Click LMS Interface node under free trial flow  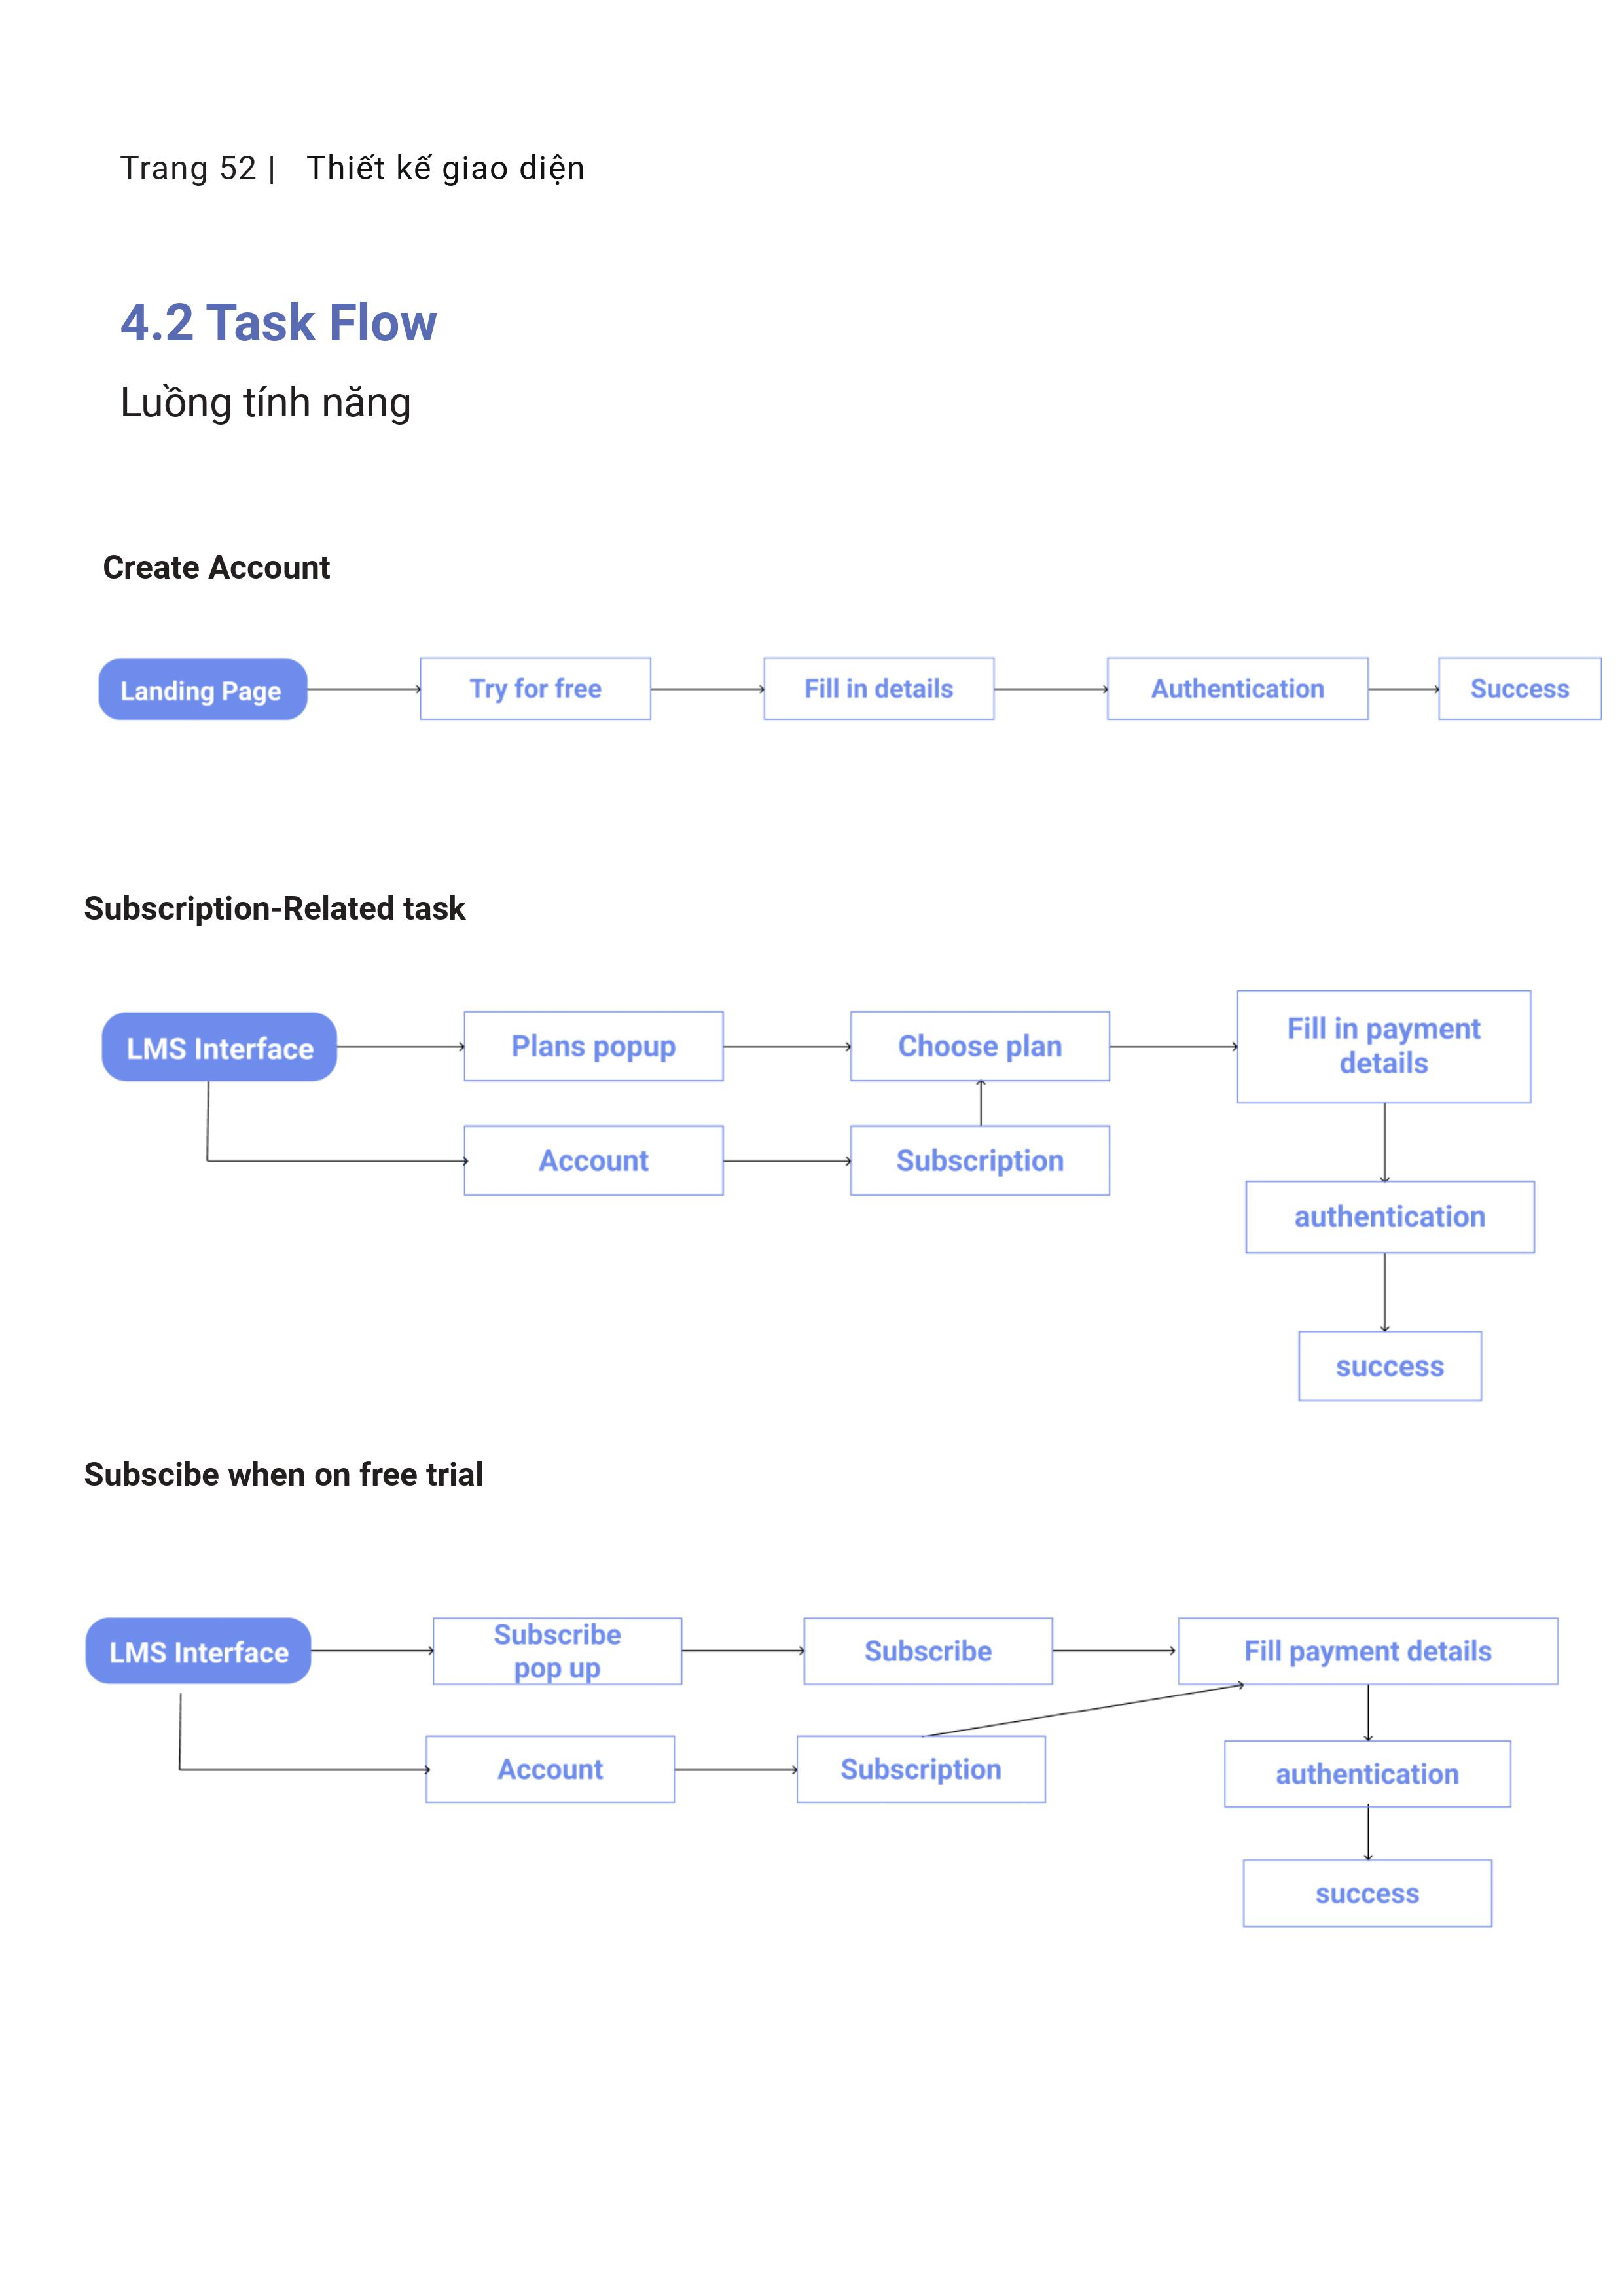[x=198, y=1651]
